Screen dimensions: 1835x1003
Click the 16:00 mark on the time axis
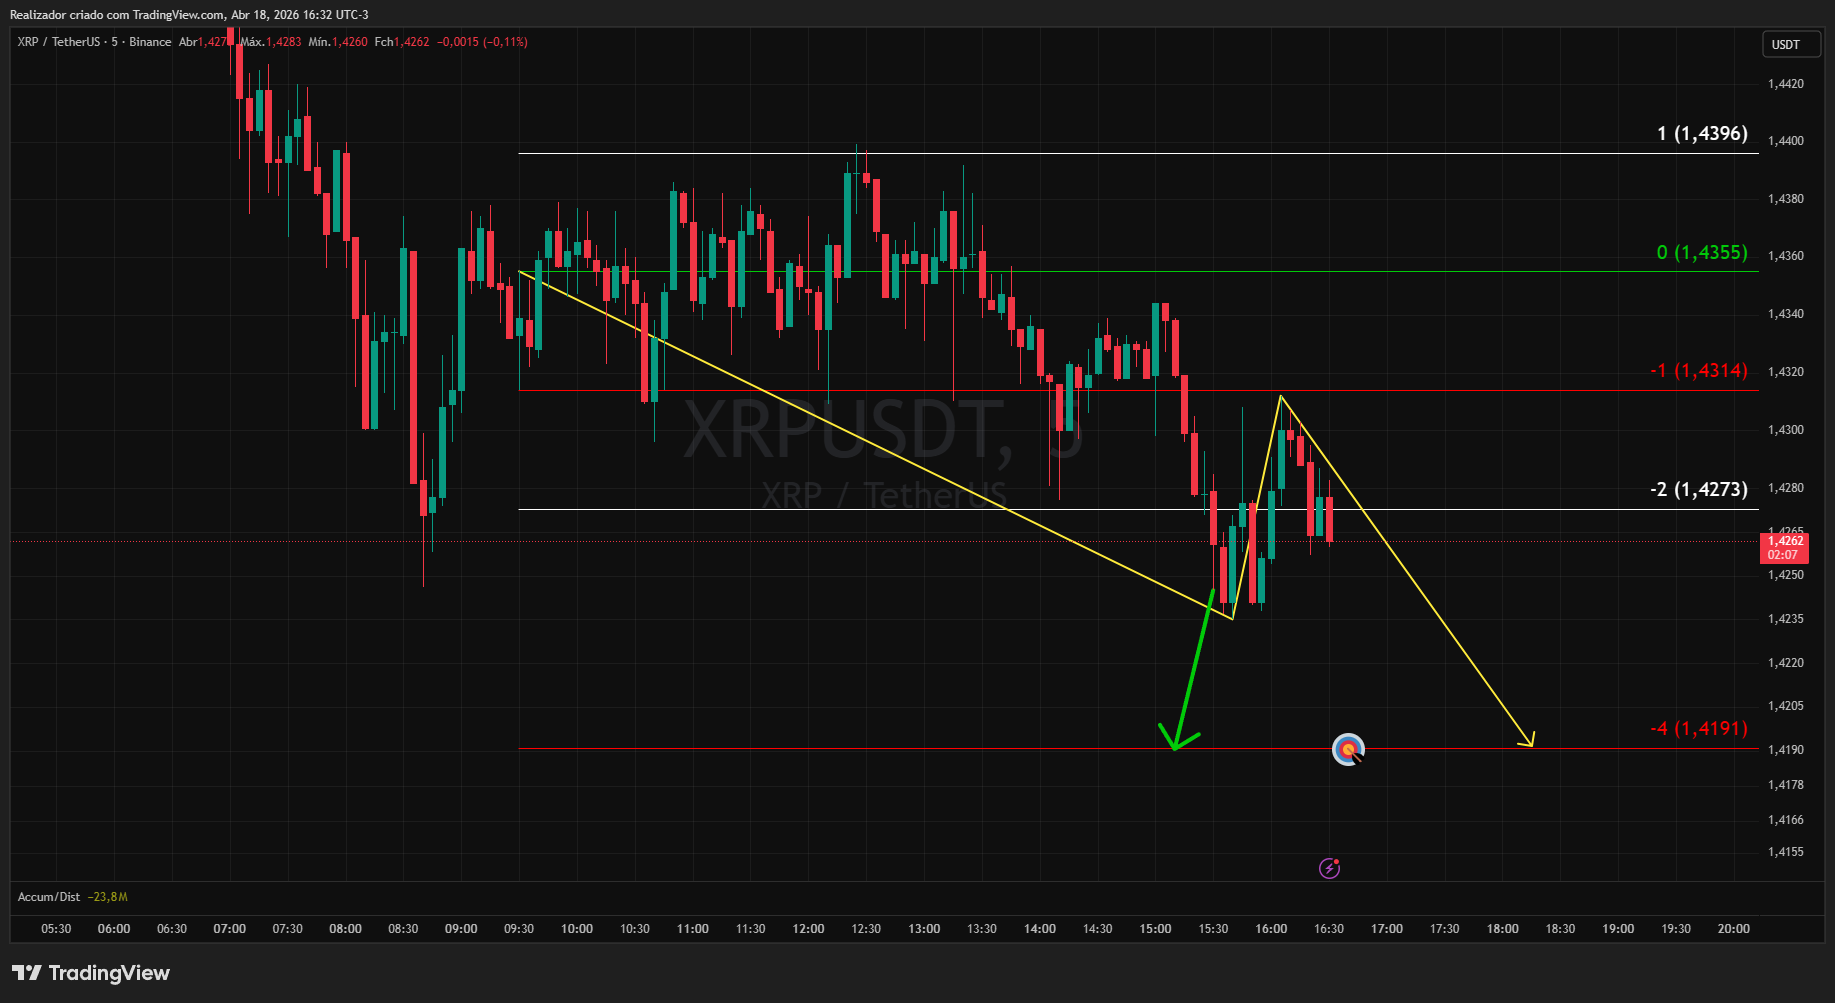coord(1271,929)
